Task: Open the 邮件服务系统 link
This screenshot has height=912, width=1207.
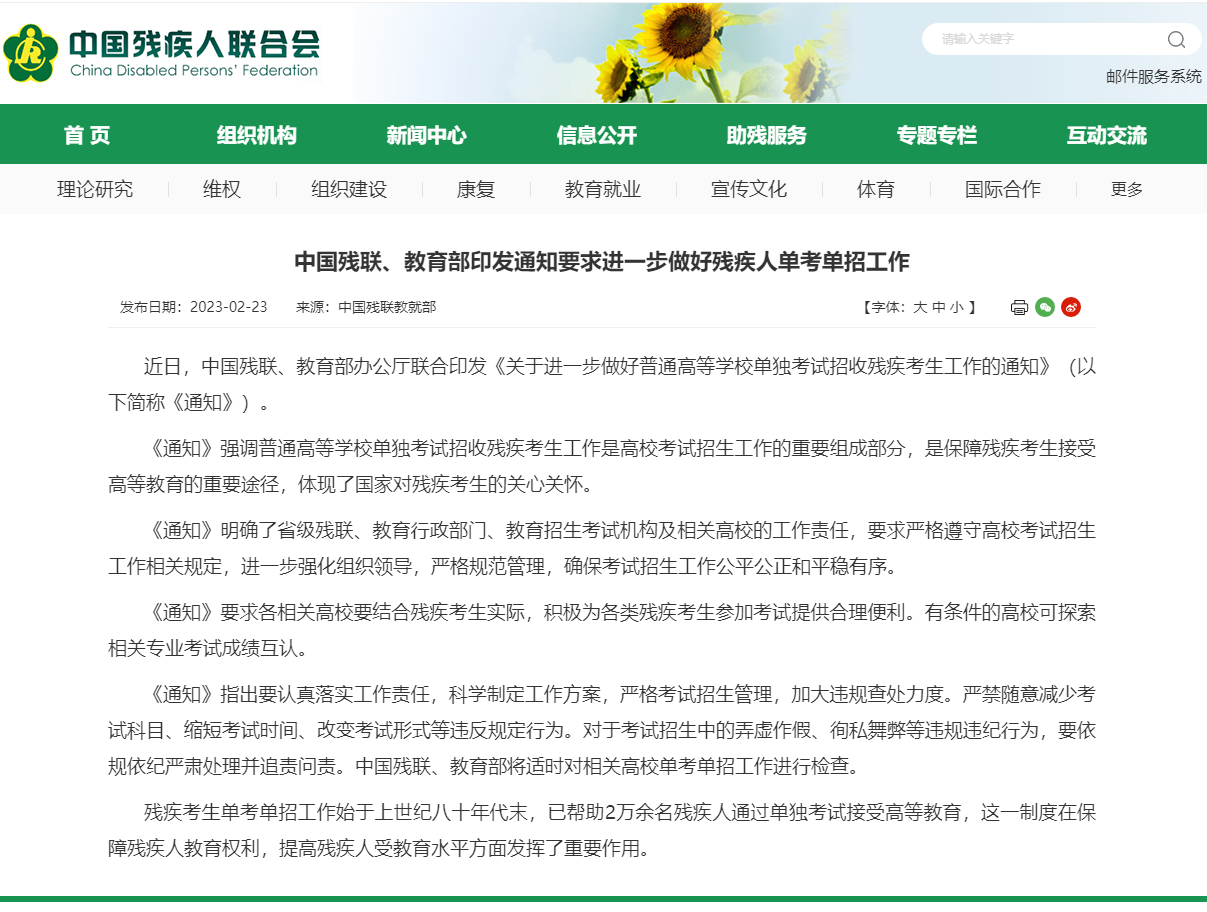Action: pyautogui.click(x=1153, y=76)
